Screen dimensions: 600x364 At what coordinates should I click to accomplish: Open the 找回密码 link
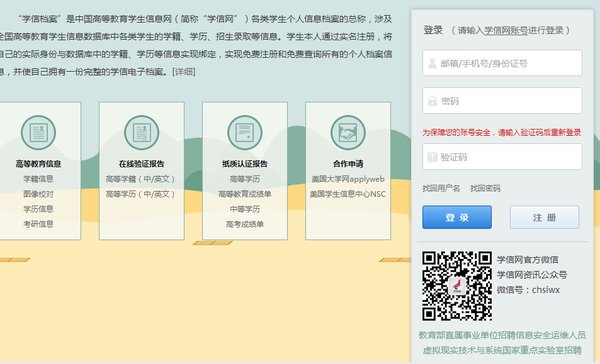[485, 188]
